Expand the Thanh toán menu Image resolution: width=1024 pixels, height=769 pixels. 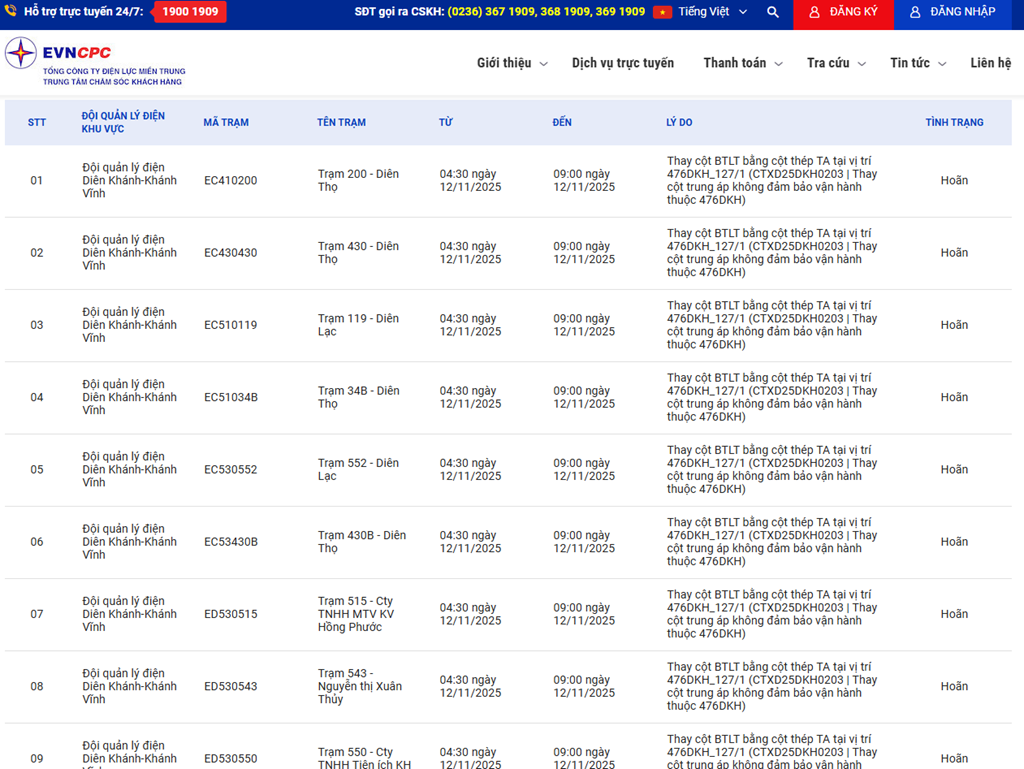tap(742, 63)
